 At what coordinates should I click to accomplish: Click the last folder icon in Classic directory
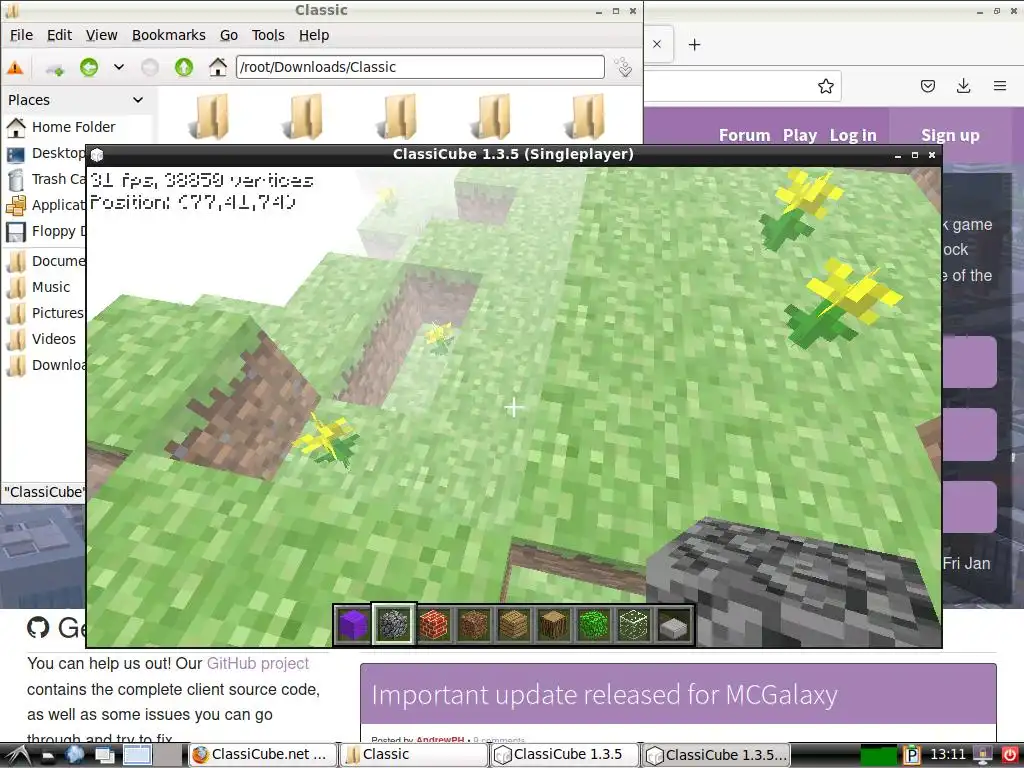[585, 116]
